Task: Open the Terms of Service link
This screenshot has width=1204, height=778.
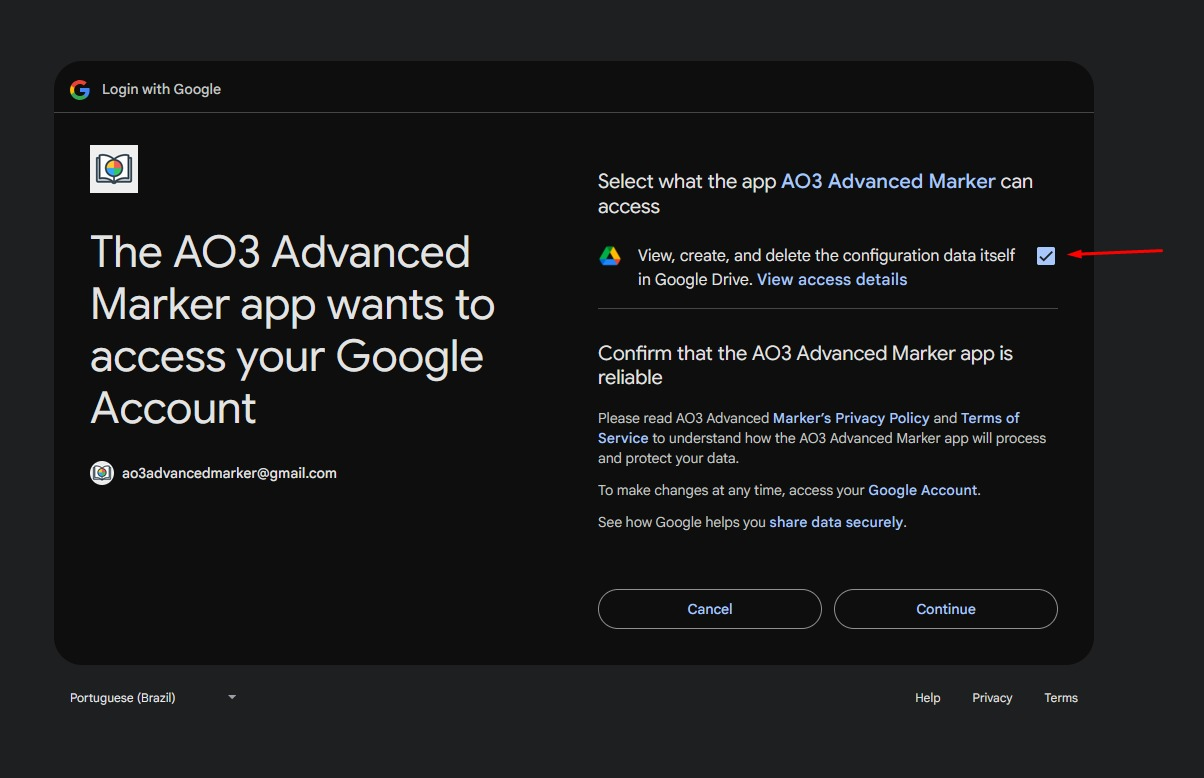Action: (809, 428)
